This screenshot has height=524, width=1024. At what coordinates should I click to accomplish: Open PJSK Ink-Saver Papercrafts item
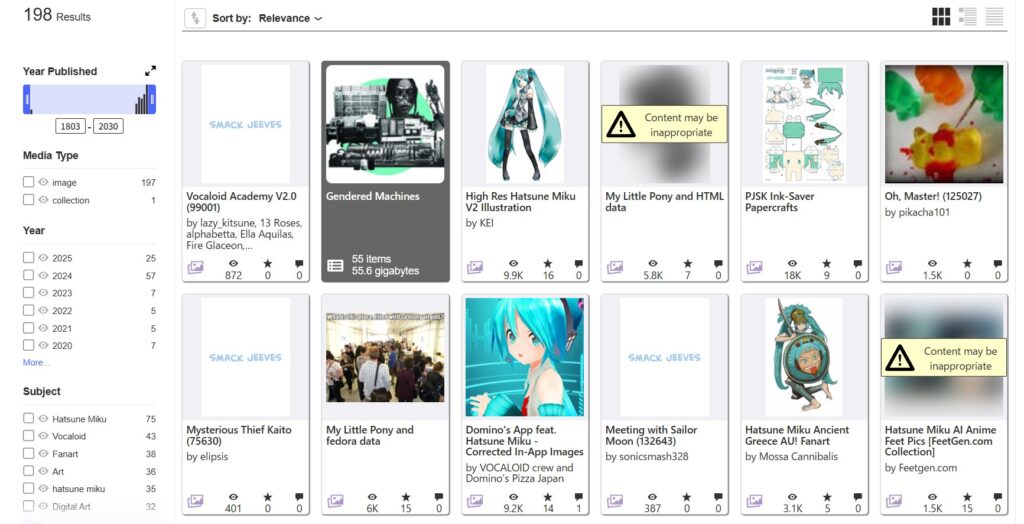coord(780,202)
